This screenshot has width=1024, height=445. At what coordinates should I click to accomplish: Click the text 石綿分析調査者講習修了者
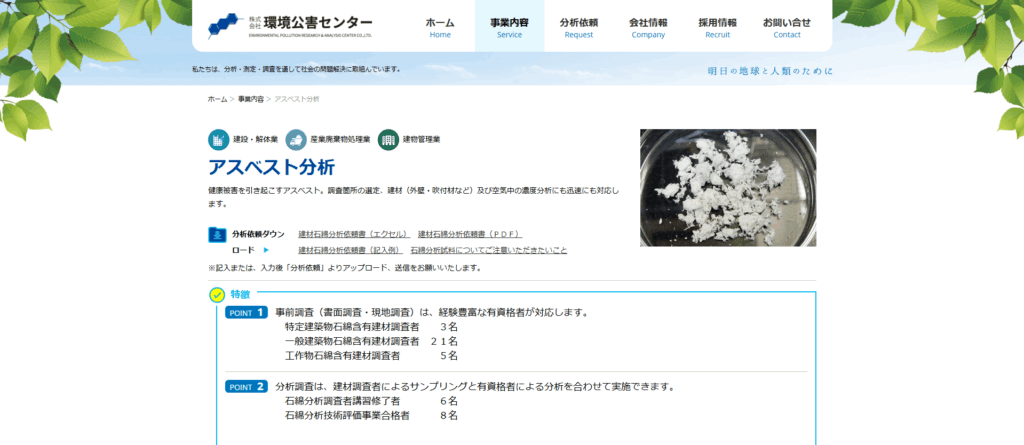342,401
